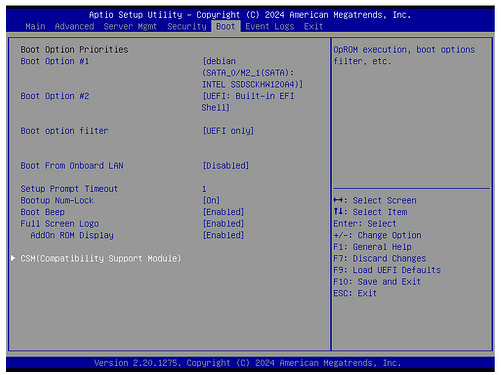Select AddOn ROM Display label

click(x=72, y=235)
